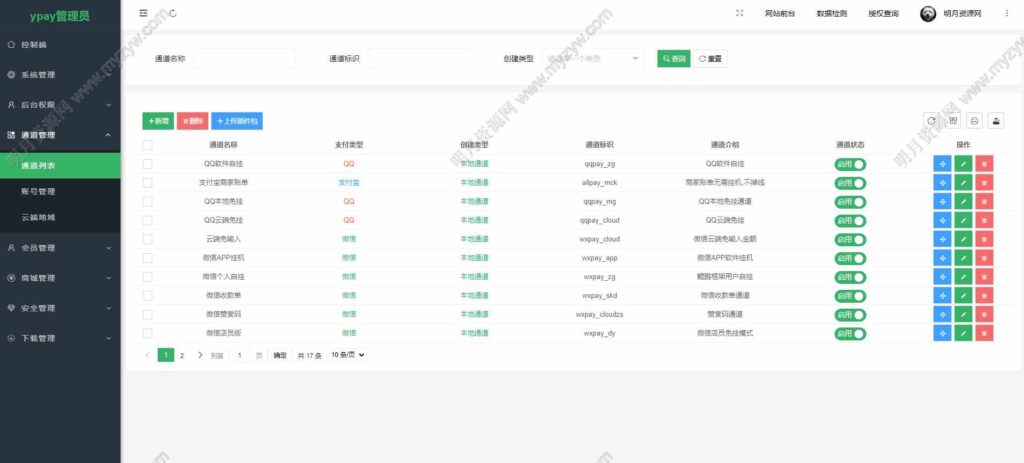The width and height of the screenshot is (1024, 463).
Task: Open 账号管理 in the sidebar
Action: pyautogui.click(x=60, y=191)
